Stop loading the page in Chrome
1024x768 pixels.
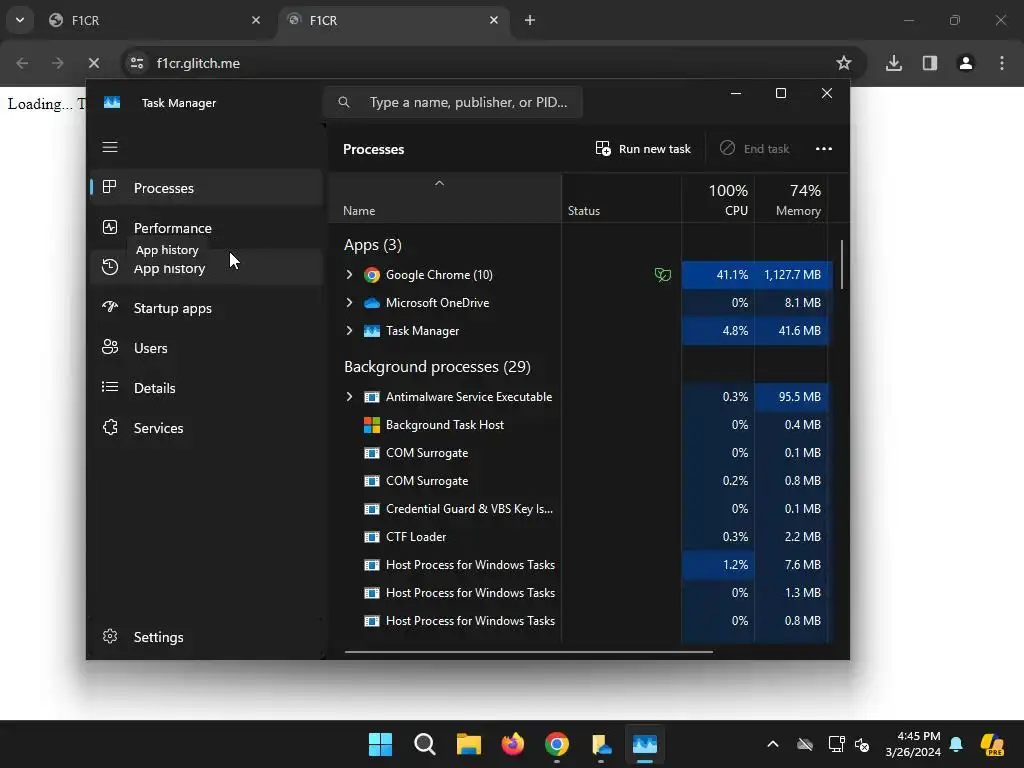tap(93, 63)
